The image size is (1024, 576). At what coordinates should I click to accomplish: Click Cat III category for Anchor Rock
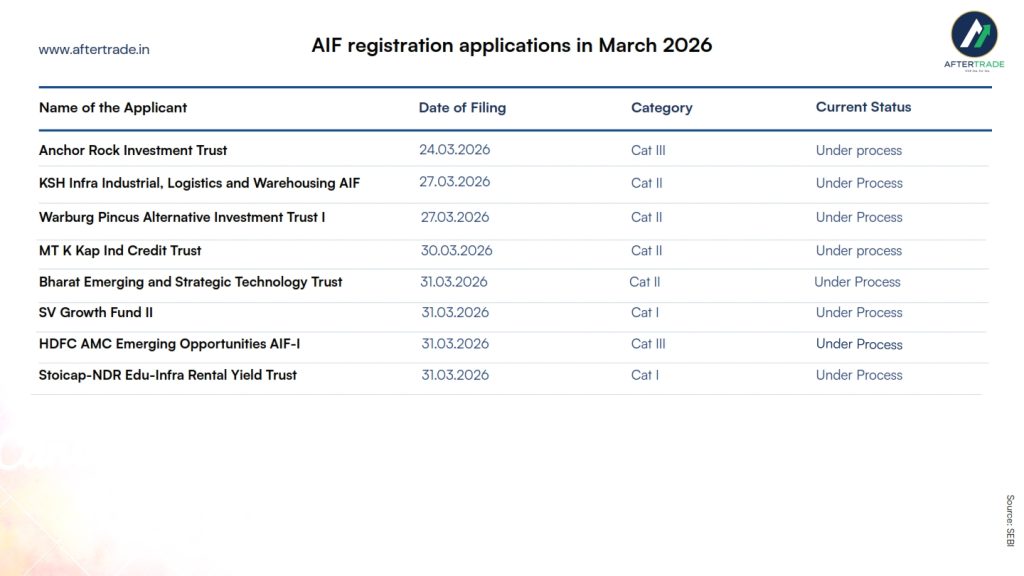[648, 150]
